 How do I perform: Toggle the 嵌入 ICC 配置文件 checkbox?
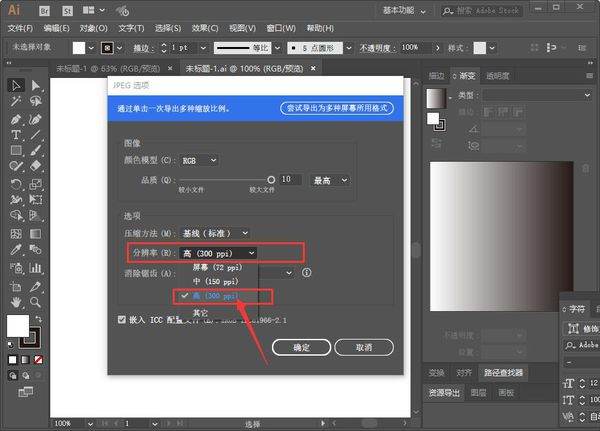(122, 321)
